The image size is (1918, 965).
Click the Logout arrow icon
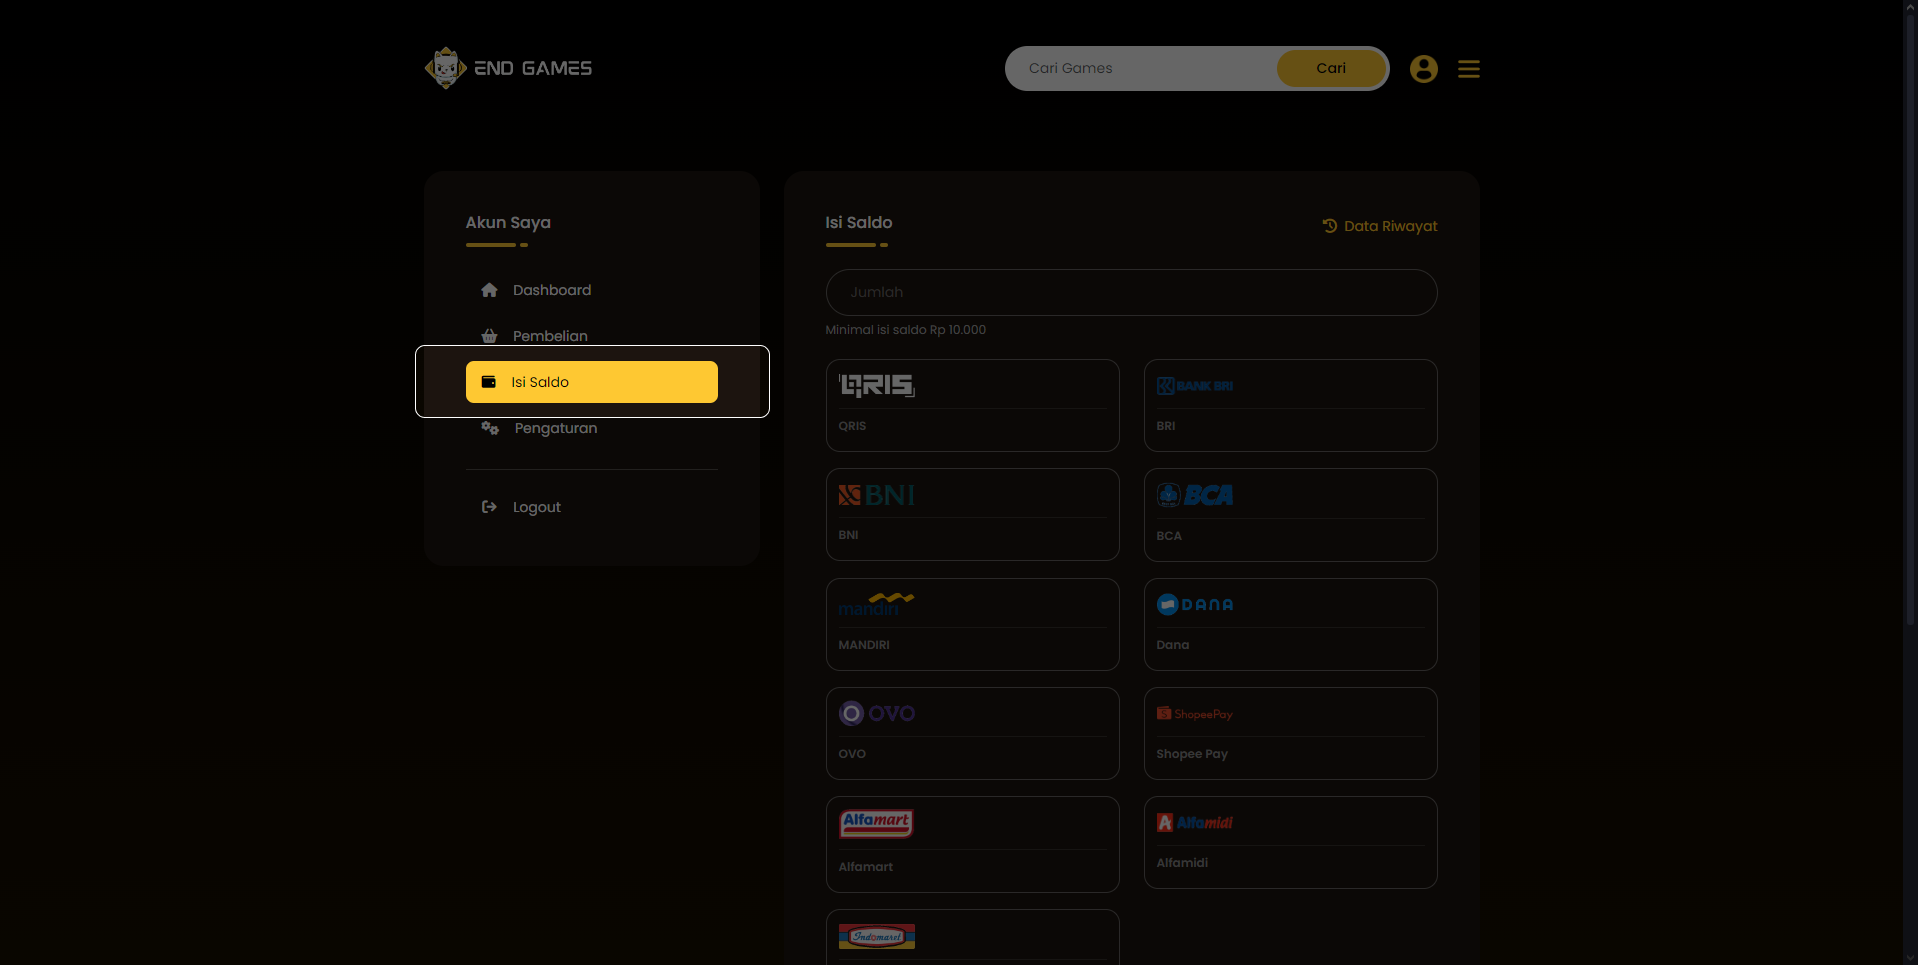point(489,507)
